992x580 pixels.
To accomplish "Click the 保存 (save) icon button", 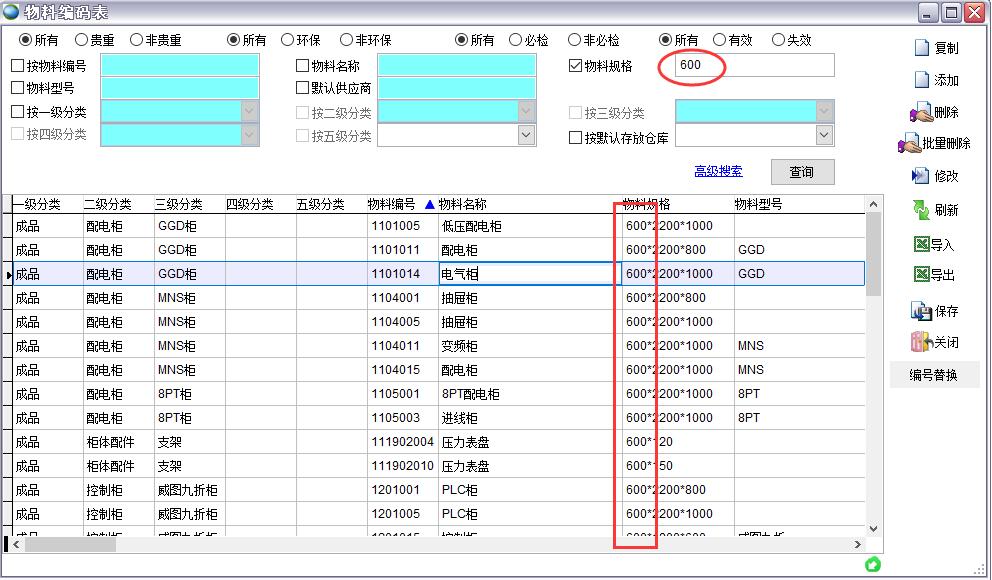I will (921, 311).
